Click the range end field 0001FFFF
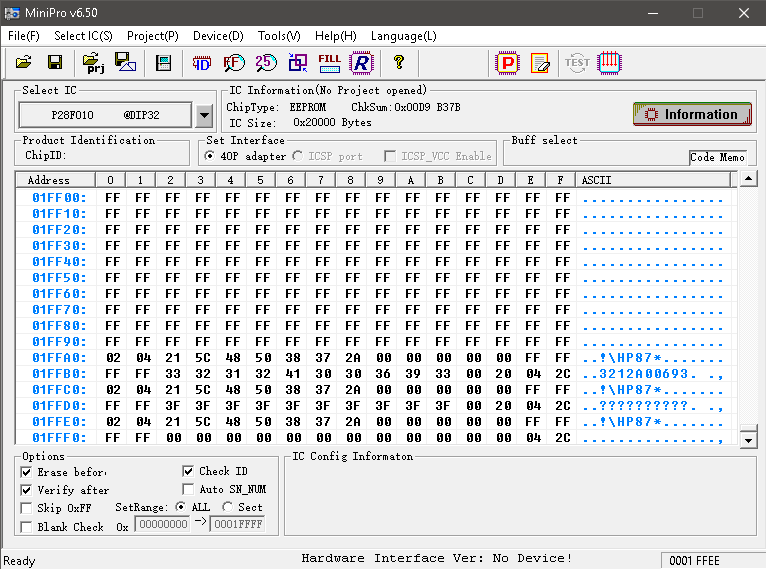766x569 pixels. pos(238,524)
